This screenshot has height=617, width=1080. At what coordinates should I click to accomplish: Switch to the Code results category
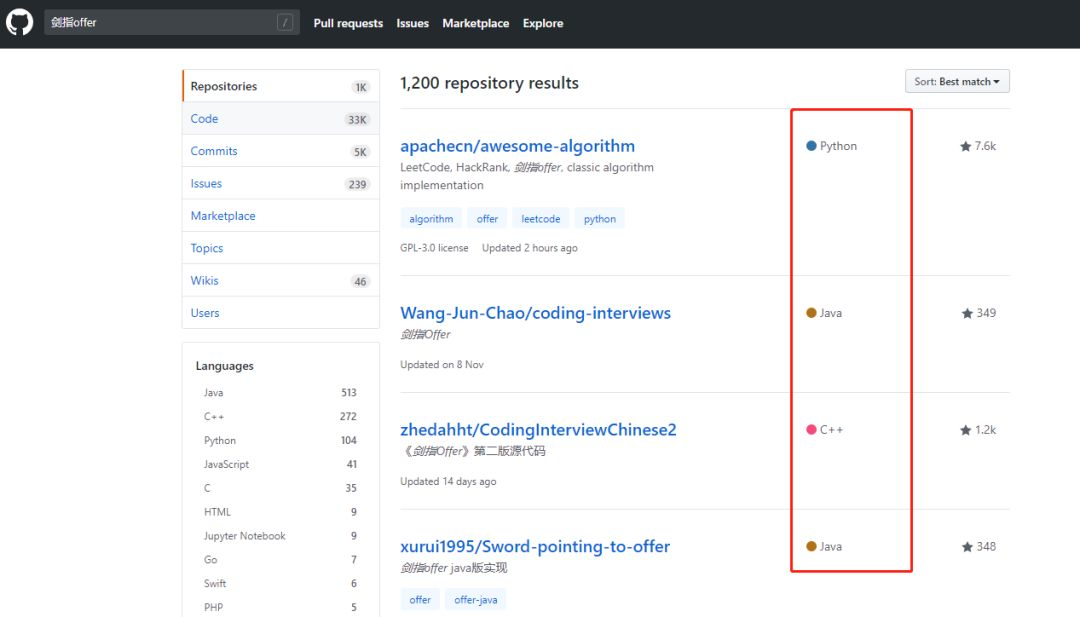click(281, 118)
